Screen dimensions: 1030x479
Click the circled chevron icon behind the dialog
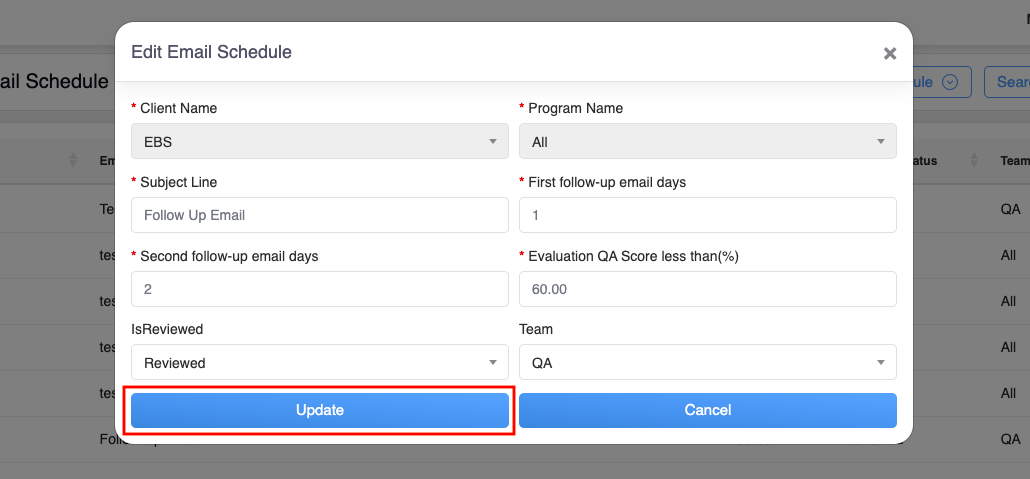tap(950, 82)
